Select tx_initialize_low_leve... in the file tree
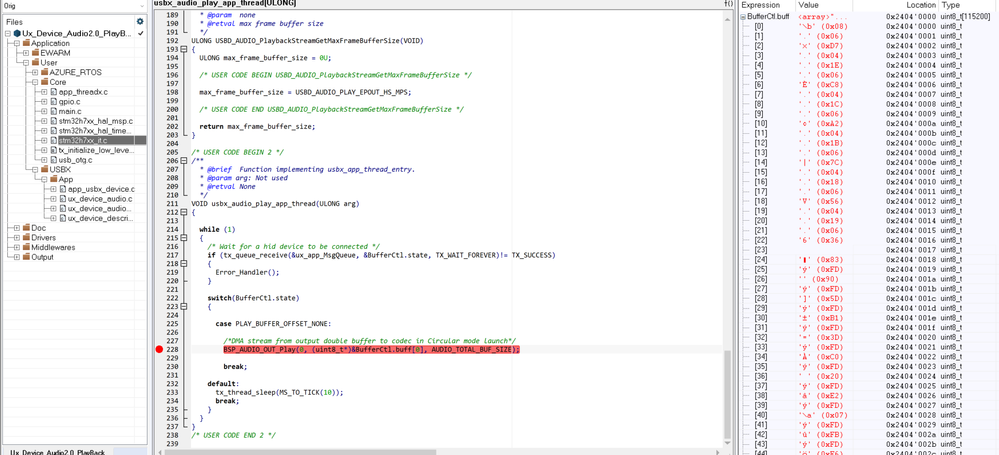The height and width of the screenshot is (455, 999). pos(96,150)
